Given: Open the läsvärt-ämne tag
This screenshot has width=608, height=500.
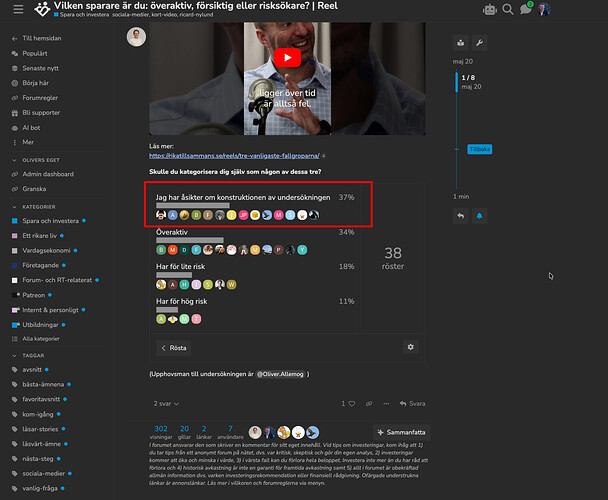Looking at the screenshot, I should point(41,443).
